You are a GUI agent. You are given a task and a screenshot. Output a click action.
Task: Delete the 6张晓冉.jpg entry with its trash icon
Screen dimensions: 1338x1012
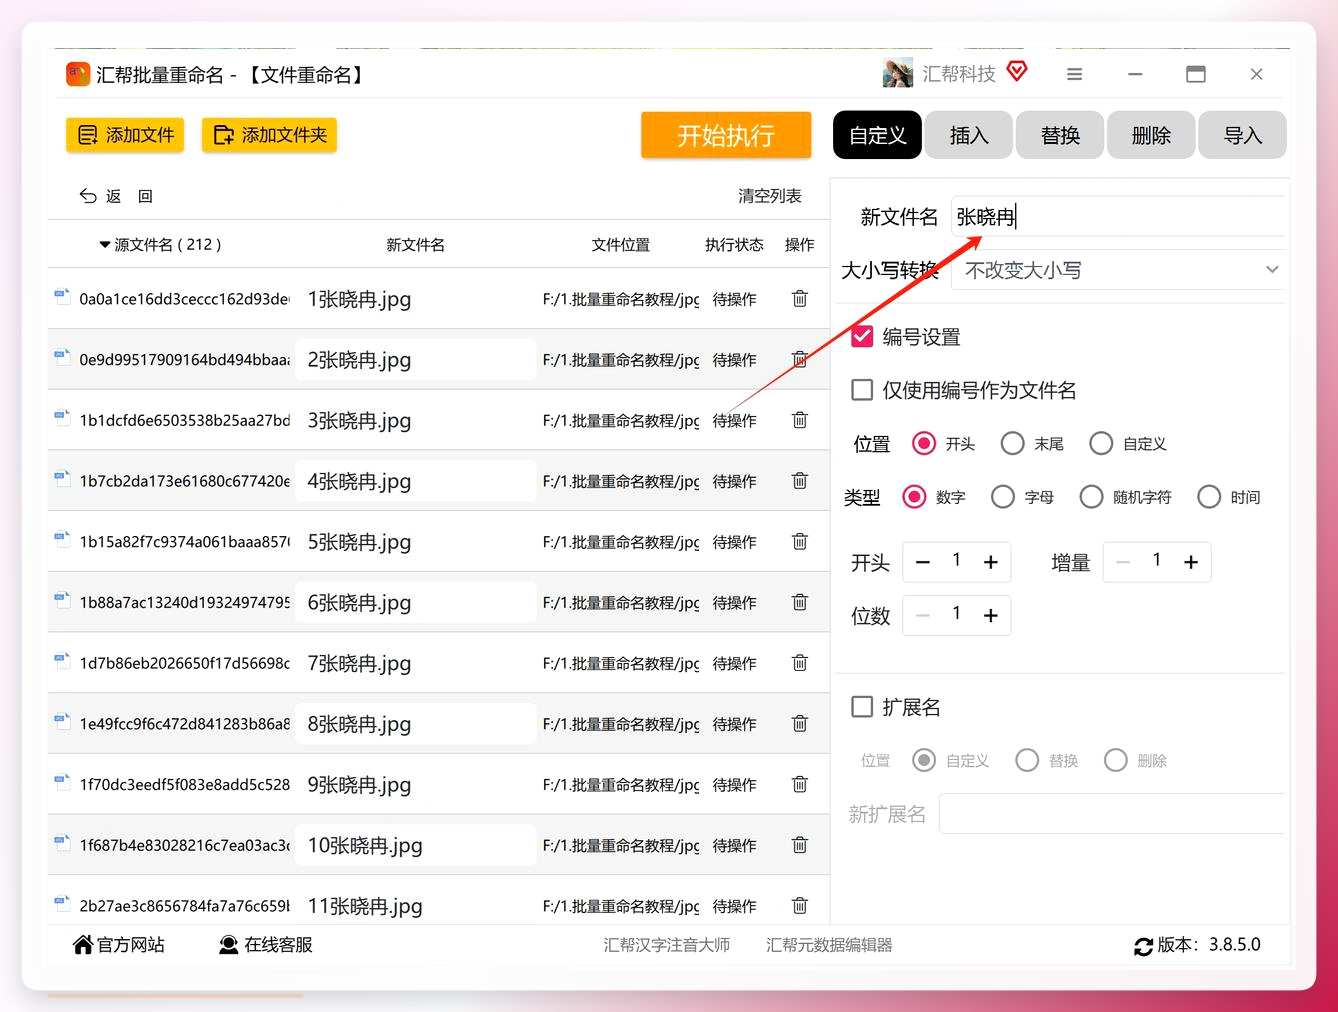pos(800,602)
